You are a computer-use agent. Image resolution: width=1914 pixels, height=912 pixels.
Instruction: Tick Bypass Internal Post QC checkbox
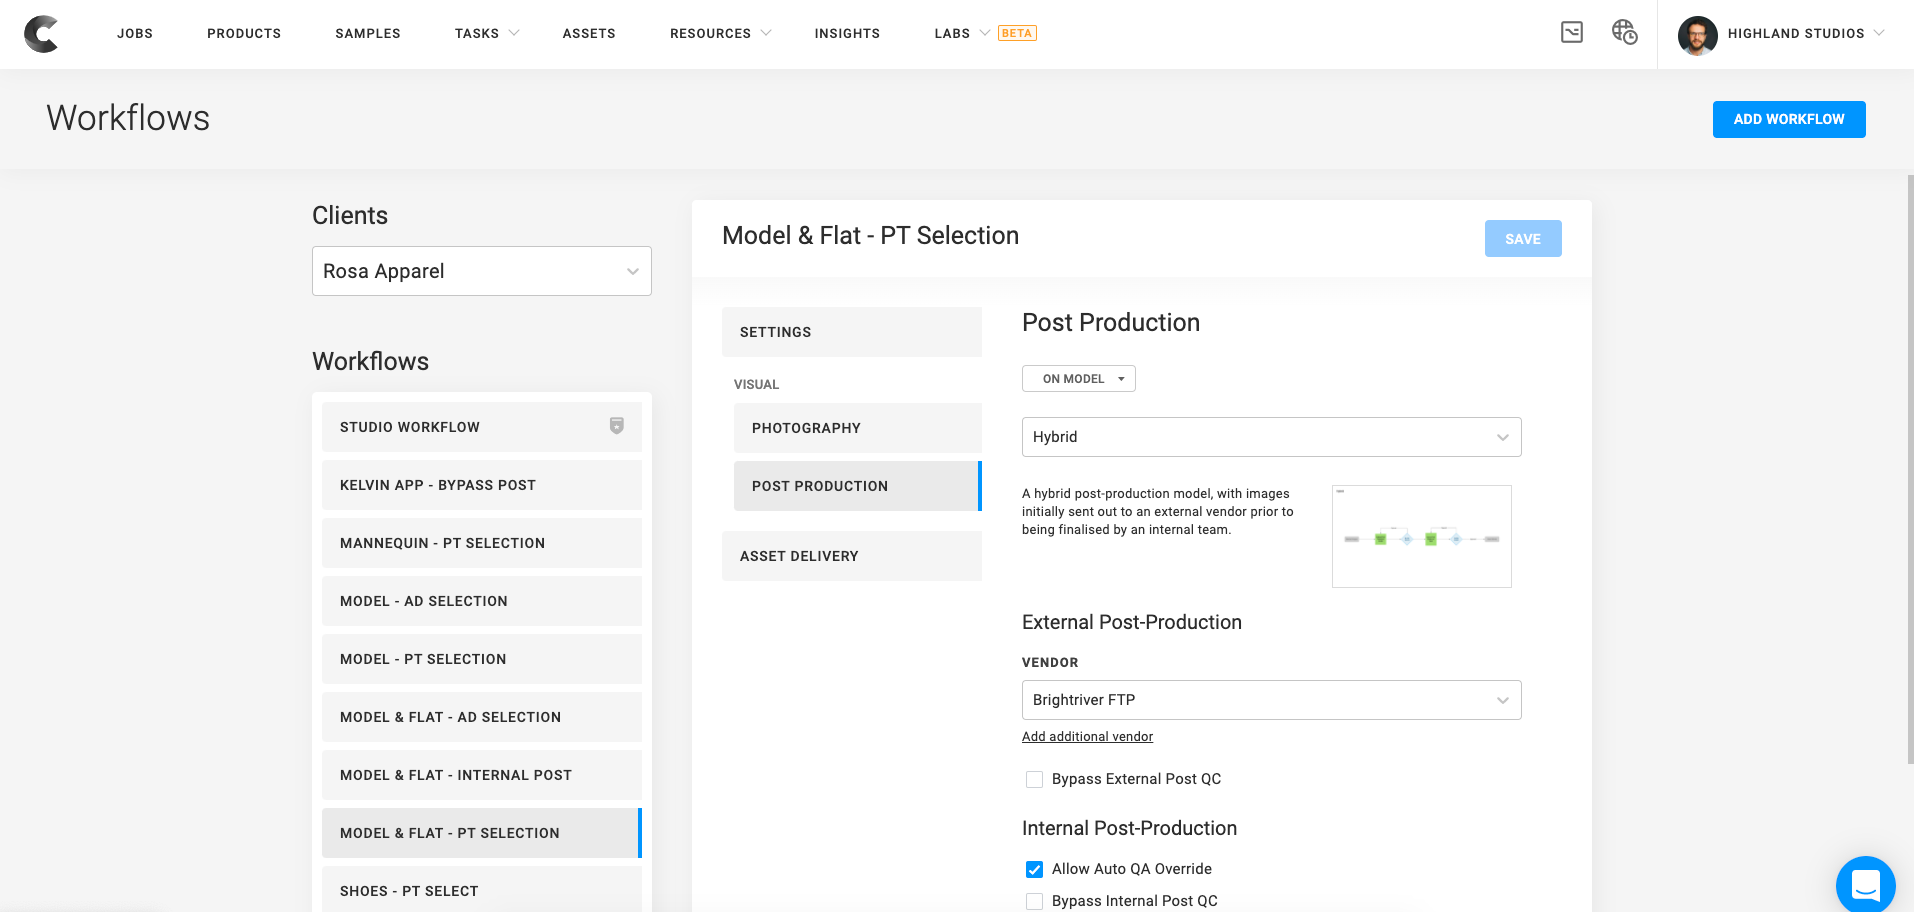tap(1034, 901)
